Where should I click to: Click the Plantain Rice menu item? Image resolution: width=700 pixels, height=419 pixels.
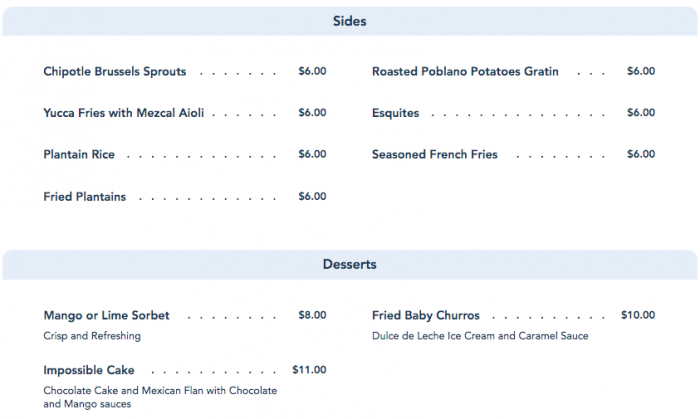[79, 155]
